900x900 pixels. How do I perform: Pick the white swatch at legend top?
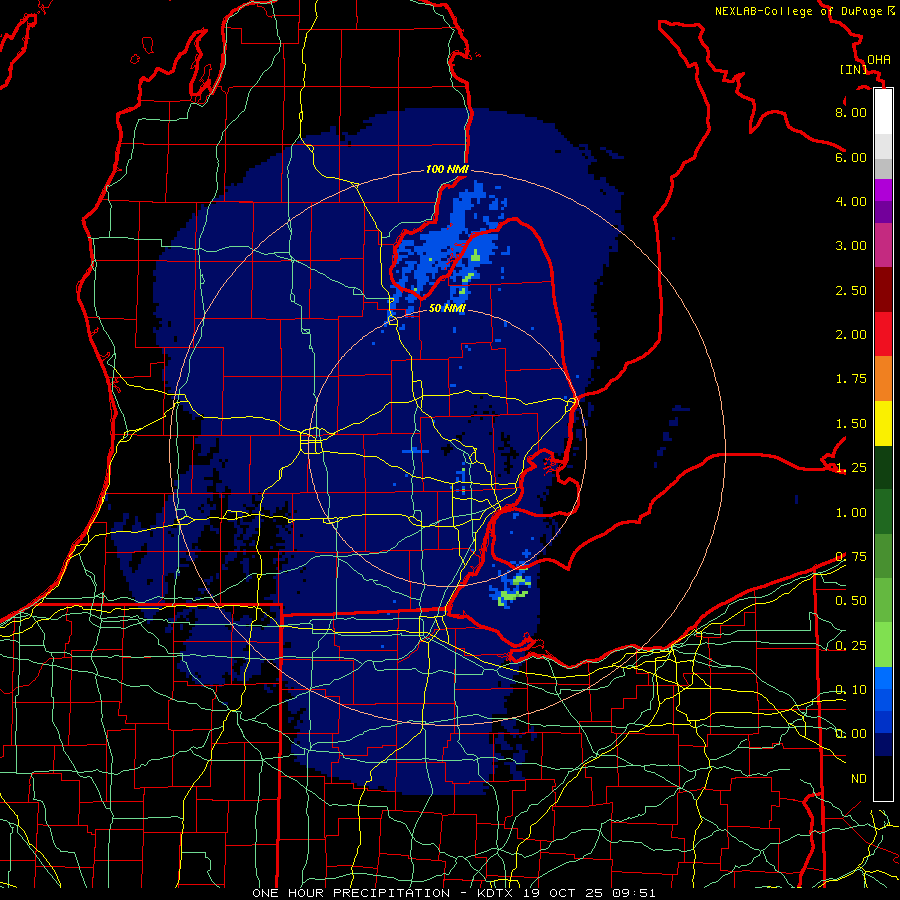pos(883,112)
